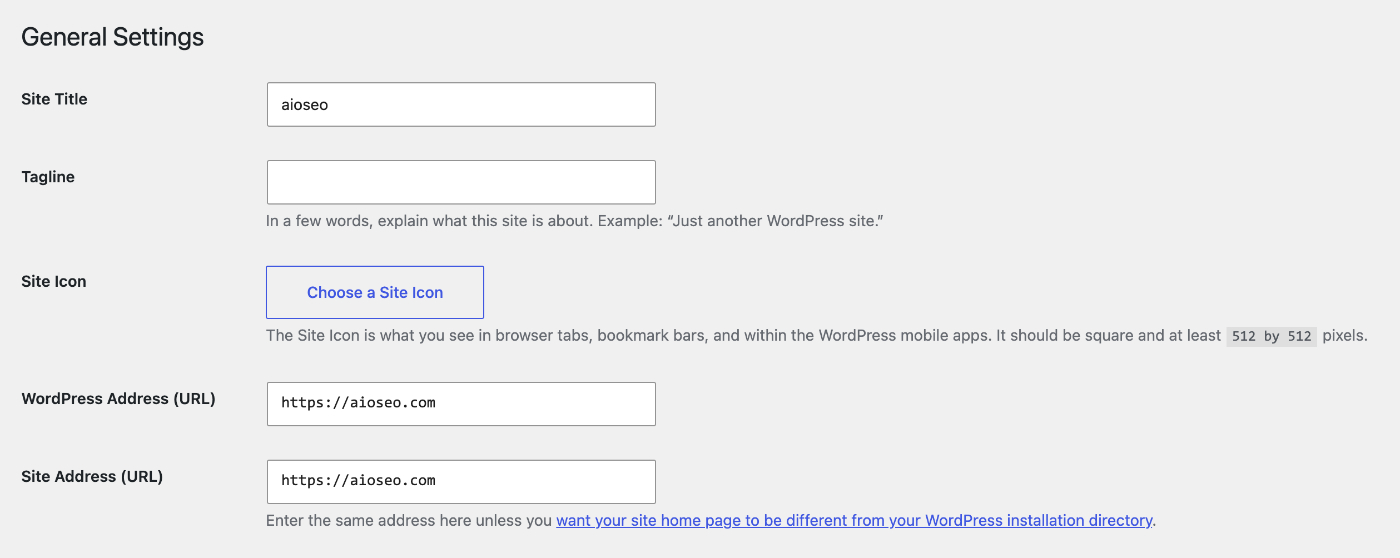Image resolution: width=1400 pixels, height=558 pixels.
Task: Click the Choose a Site Icon button
Action: (x=375, y=292)
